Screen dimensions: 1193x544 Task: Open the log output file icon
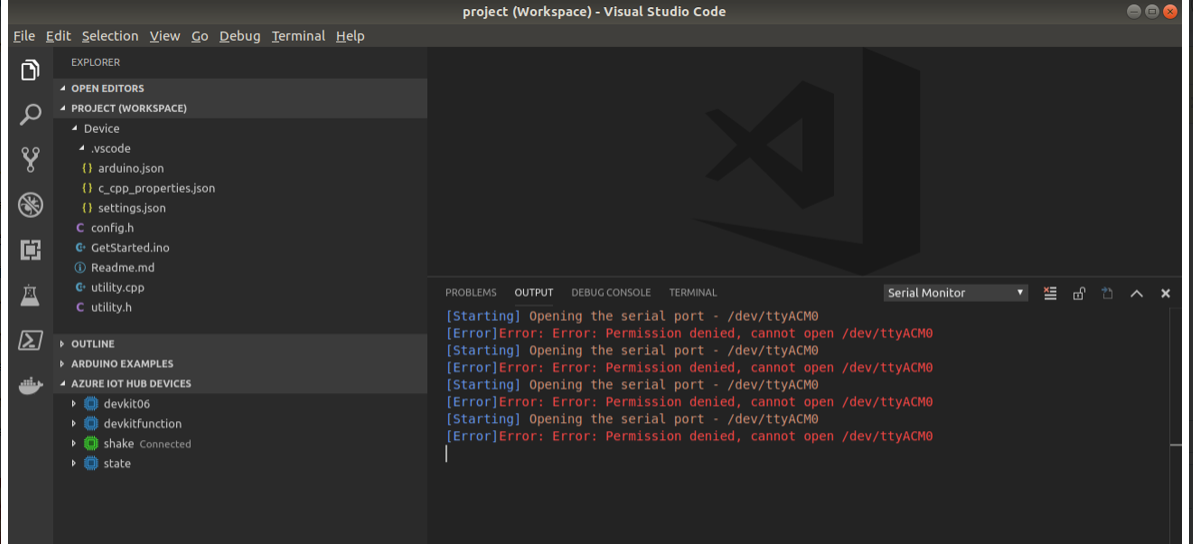1108,293
